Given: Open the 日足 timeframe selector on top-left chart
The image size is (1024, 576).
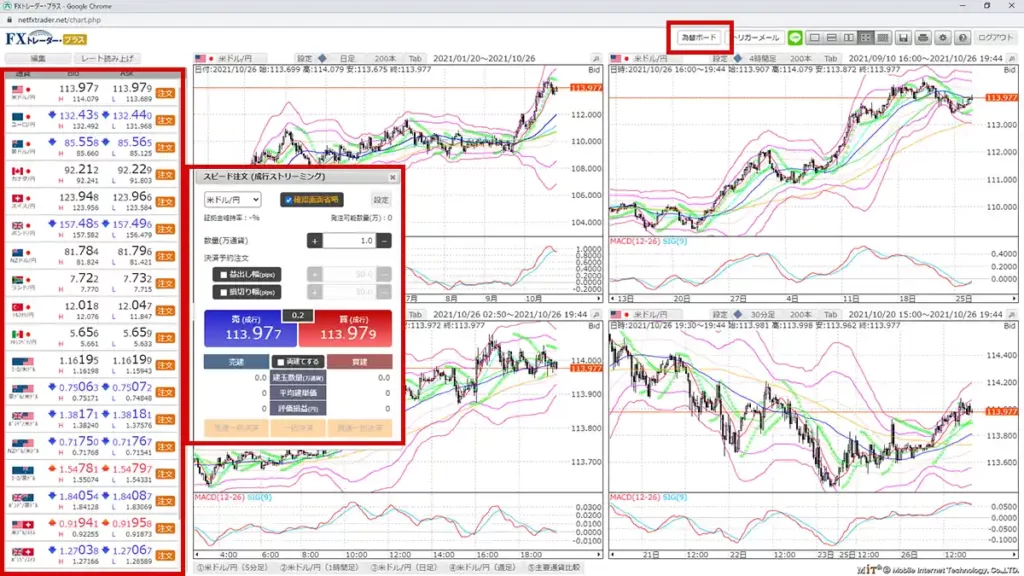Looking at the screenshot, I should pos(347,58).
